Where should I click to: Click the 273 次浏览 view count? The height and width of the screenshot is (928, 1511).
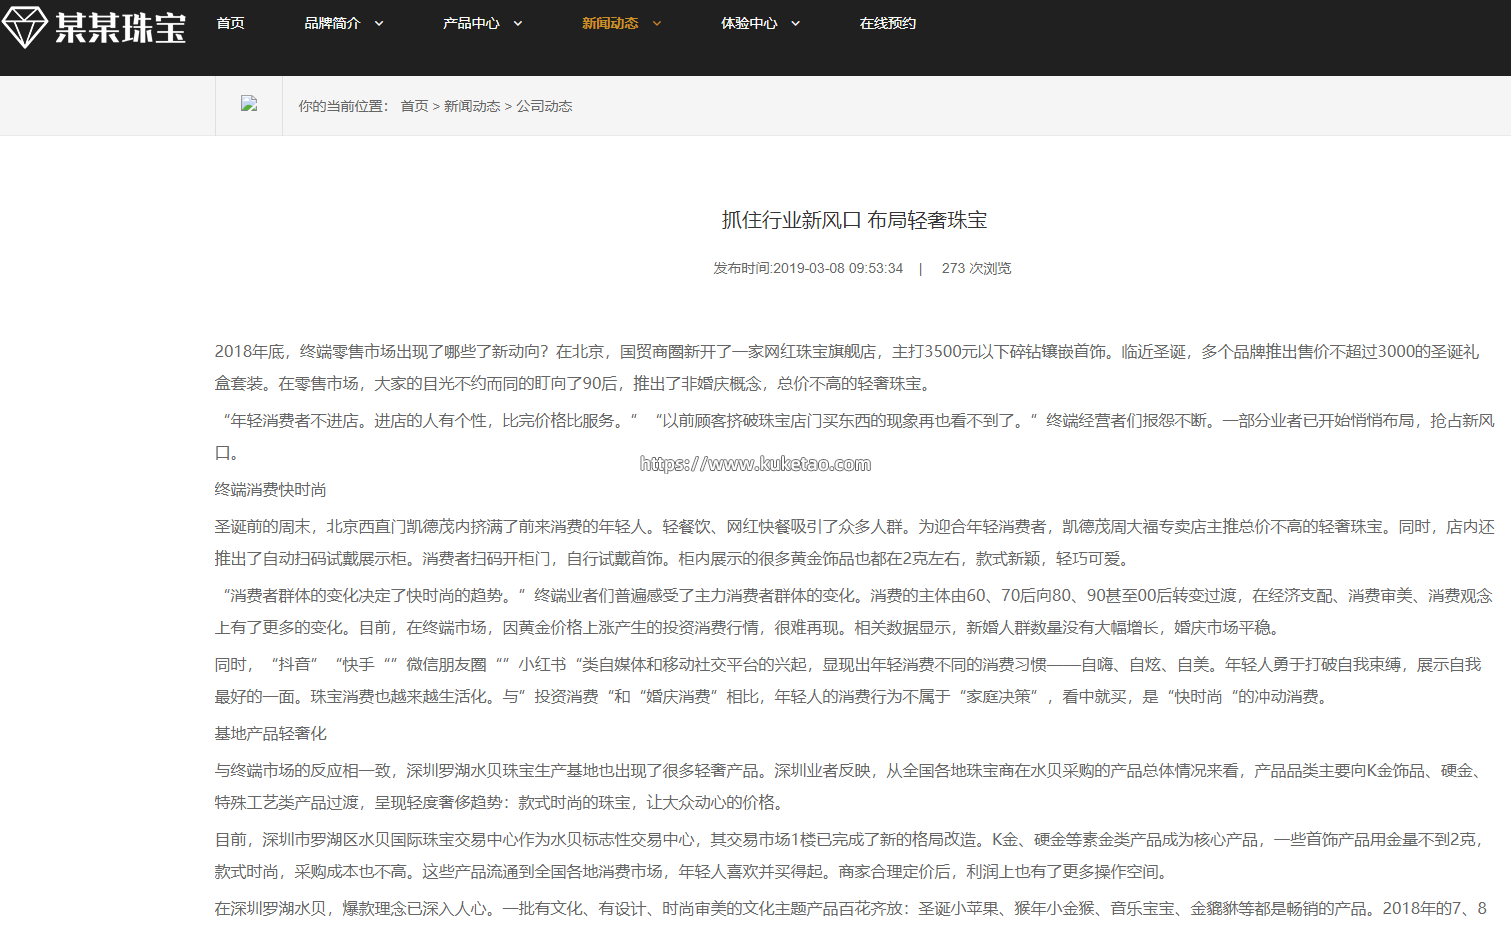(976, 268)
